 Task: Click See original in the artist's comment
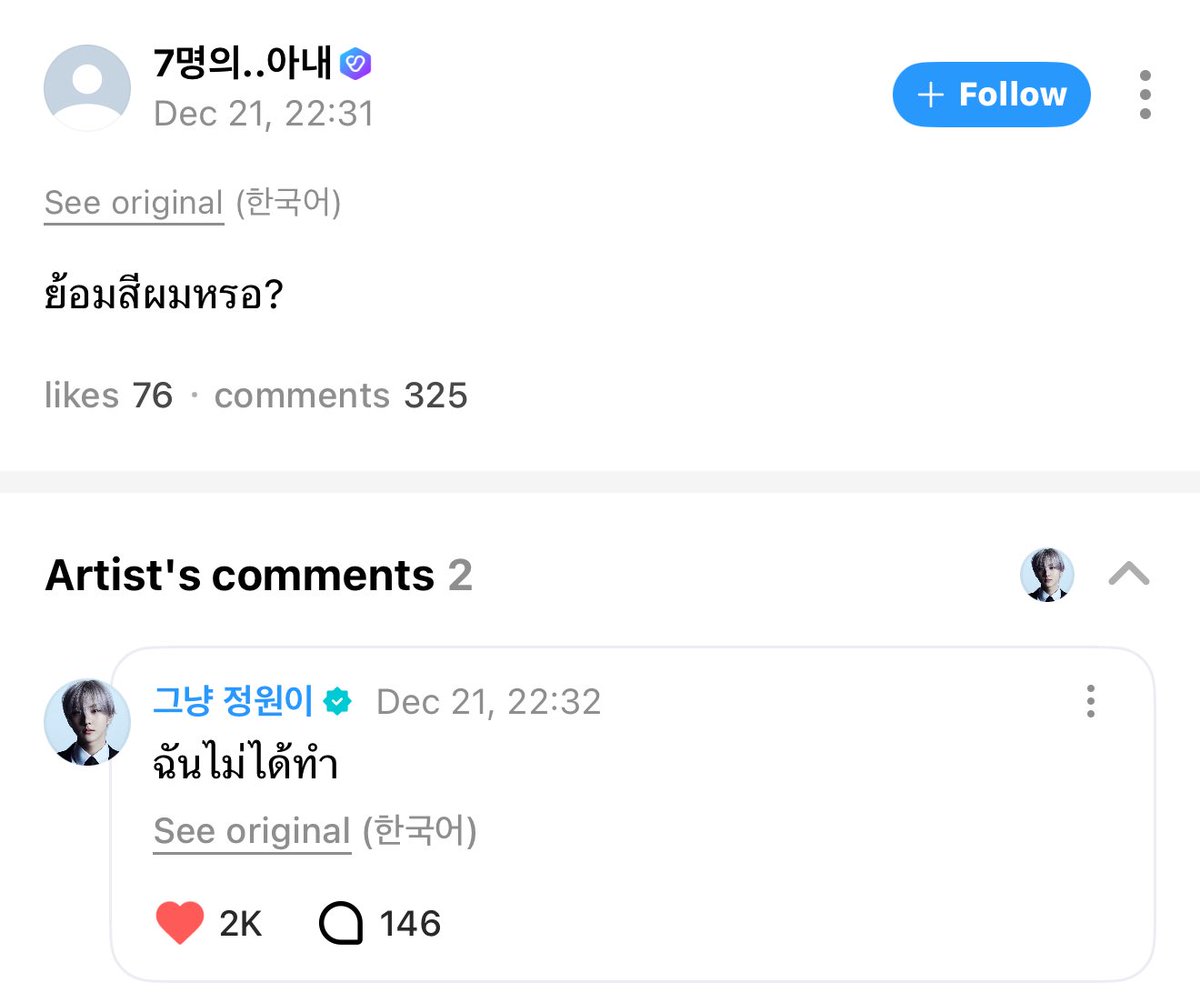pos(252,832)
